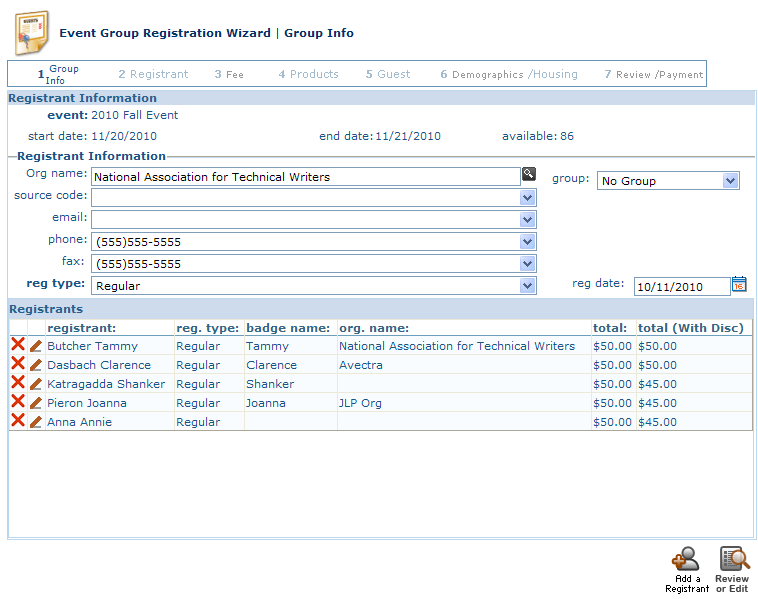Go to the 2 Registrant step
Screen dimensions: 758x599
pos(153,74)
